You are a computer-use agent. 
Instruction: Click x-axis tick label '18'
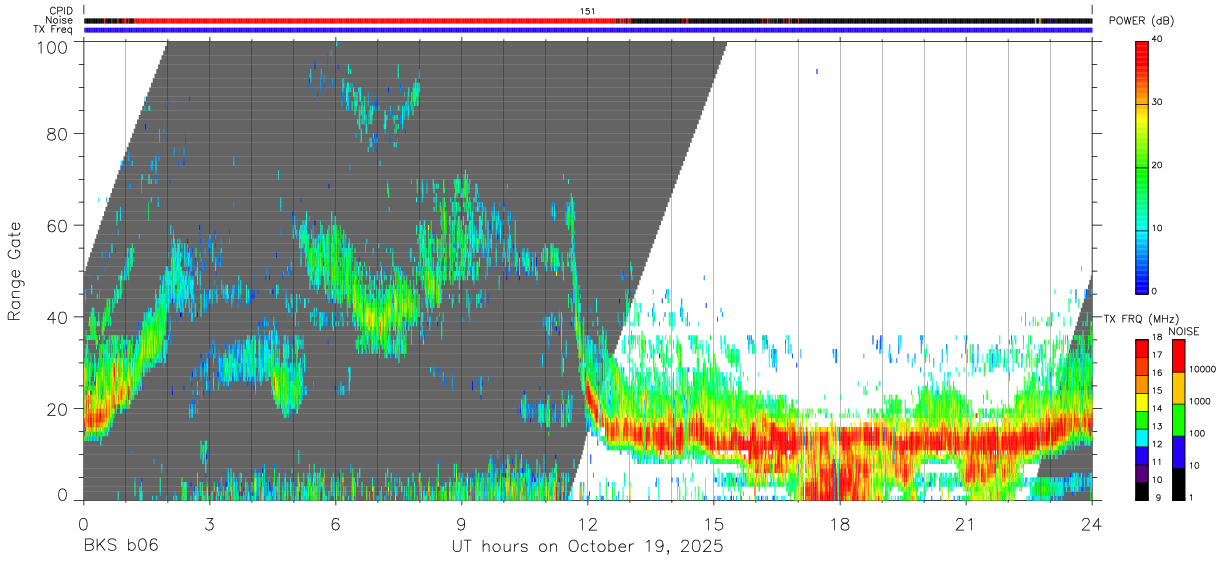[840, 524]
